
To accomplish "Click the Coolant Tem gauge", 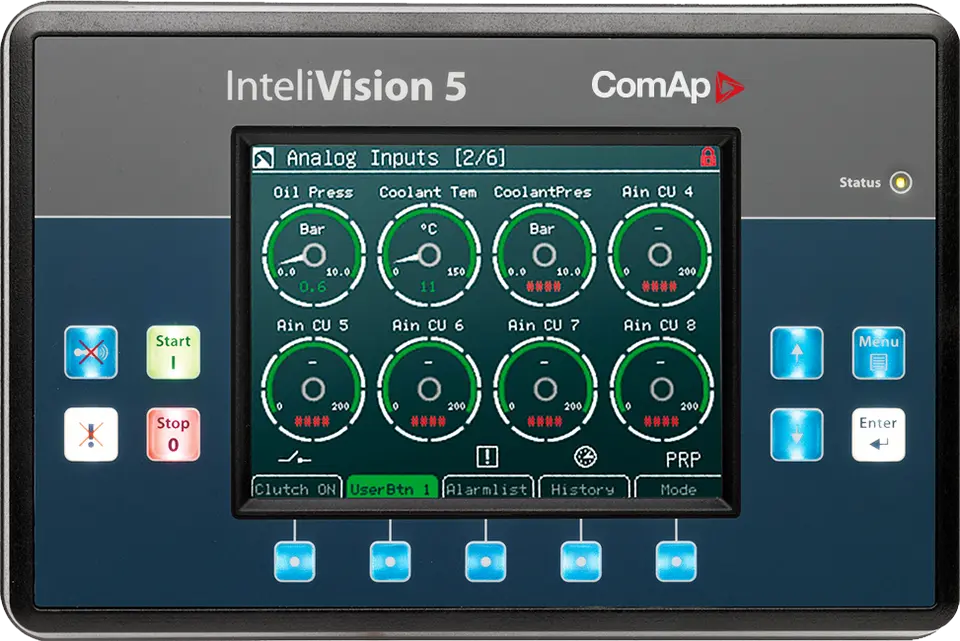I will (x=429, y=255).
